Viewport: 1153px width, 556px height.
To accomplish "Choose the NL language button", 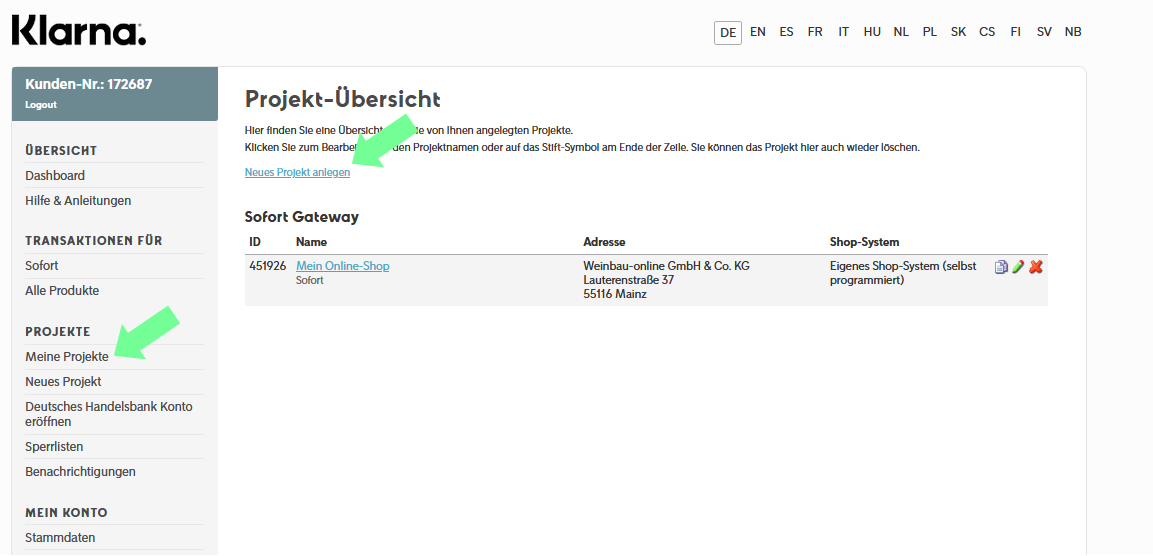I will [901, 32].
